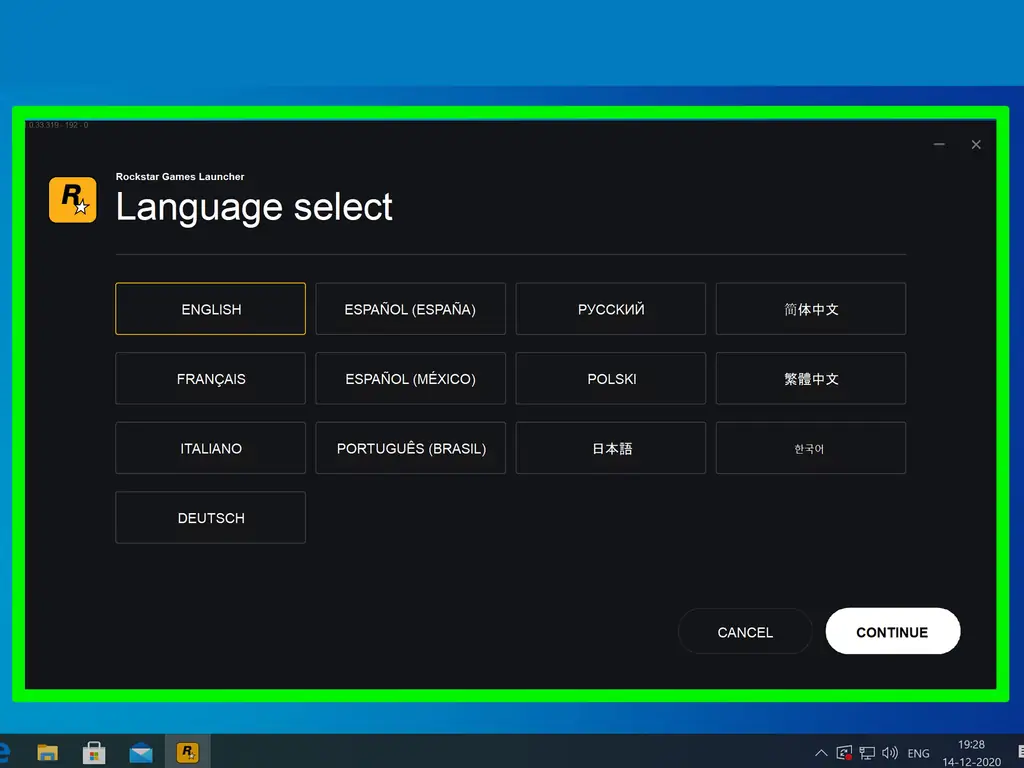Image resolution: width=1024 pixels, height=768 pixels.
Task: Pick 한국어 Korean language option
Action: point(810,448)
